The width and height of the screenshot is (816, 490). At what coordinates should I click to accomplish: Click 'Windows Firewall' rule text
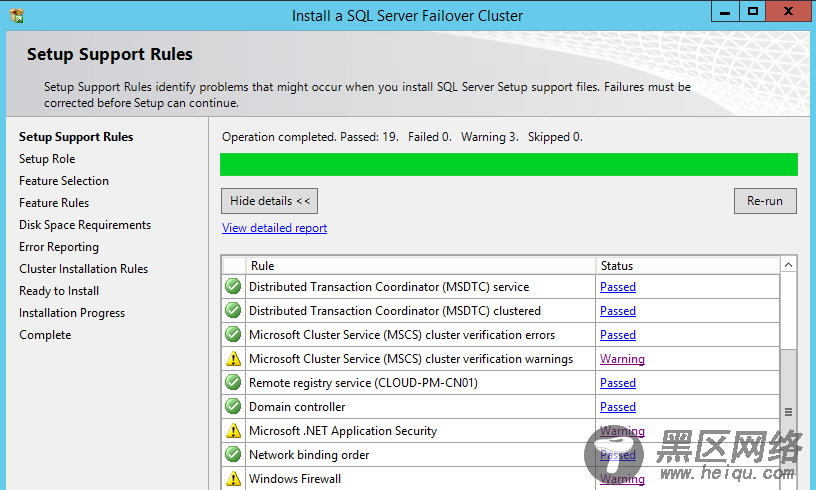click(x=295, y=479)
